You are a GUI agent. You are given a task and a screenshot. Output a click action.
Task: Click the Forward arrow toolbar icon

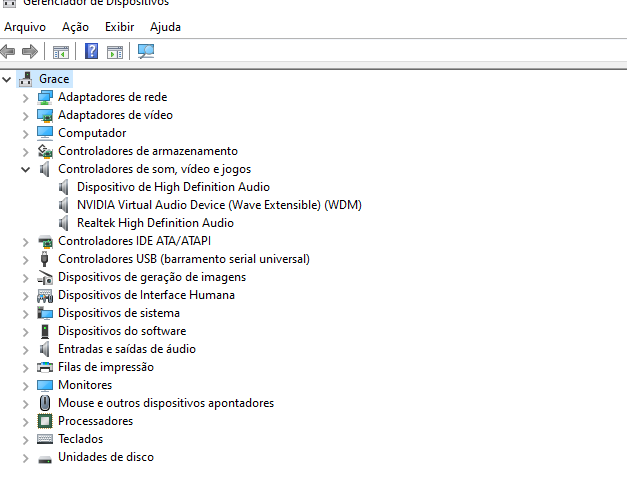tap(30, 51)
